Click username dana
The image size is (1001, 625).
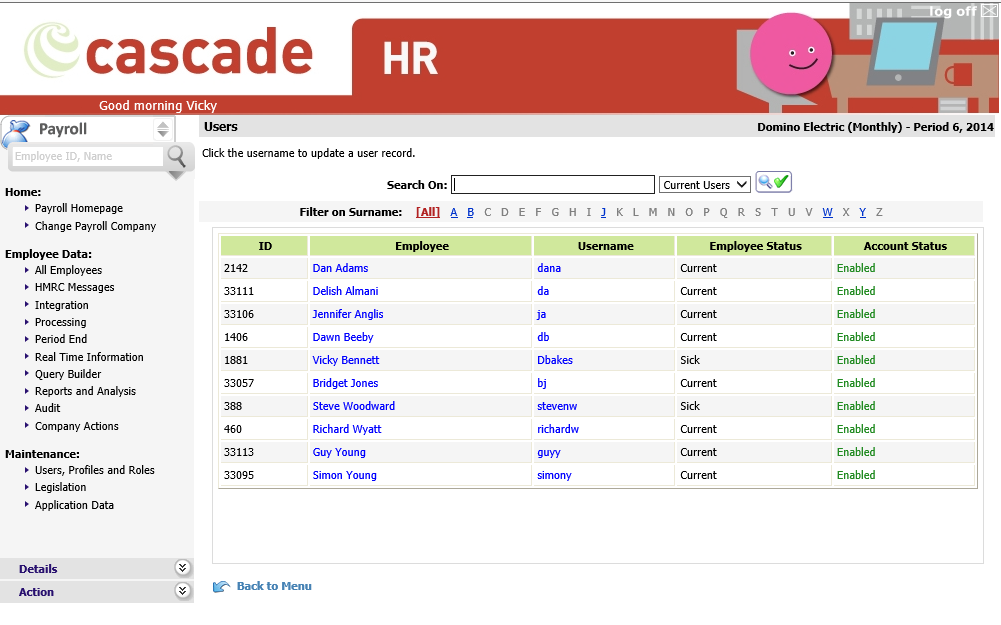[x=549, y=268]
